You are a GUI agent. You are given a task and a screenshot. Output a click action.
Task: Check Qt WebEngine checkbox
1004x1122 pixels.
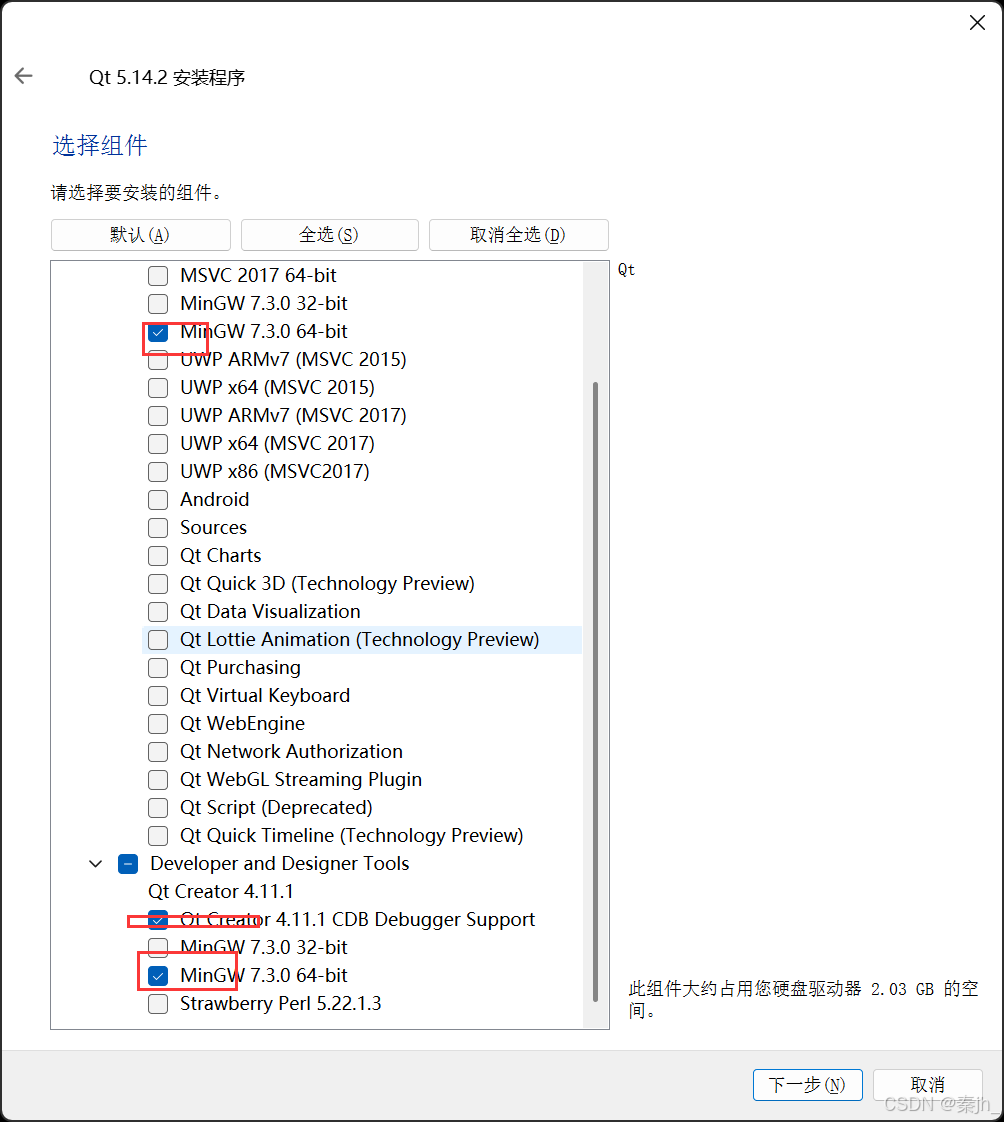157,724
